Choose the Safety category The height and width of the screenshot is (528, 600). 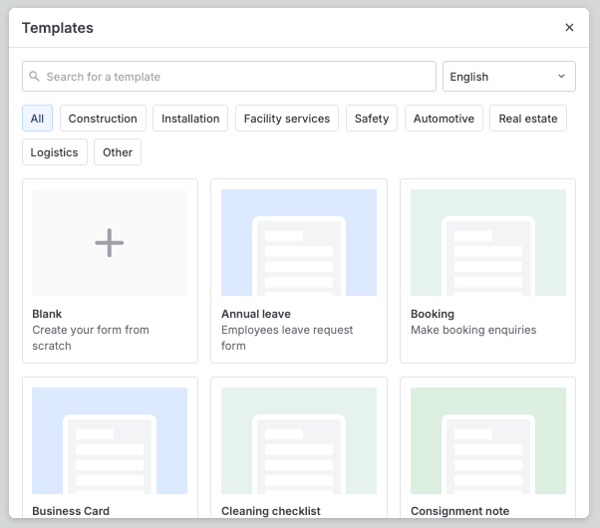coord(372,118)
